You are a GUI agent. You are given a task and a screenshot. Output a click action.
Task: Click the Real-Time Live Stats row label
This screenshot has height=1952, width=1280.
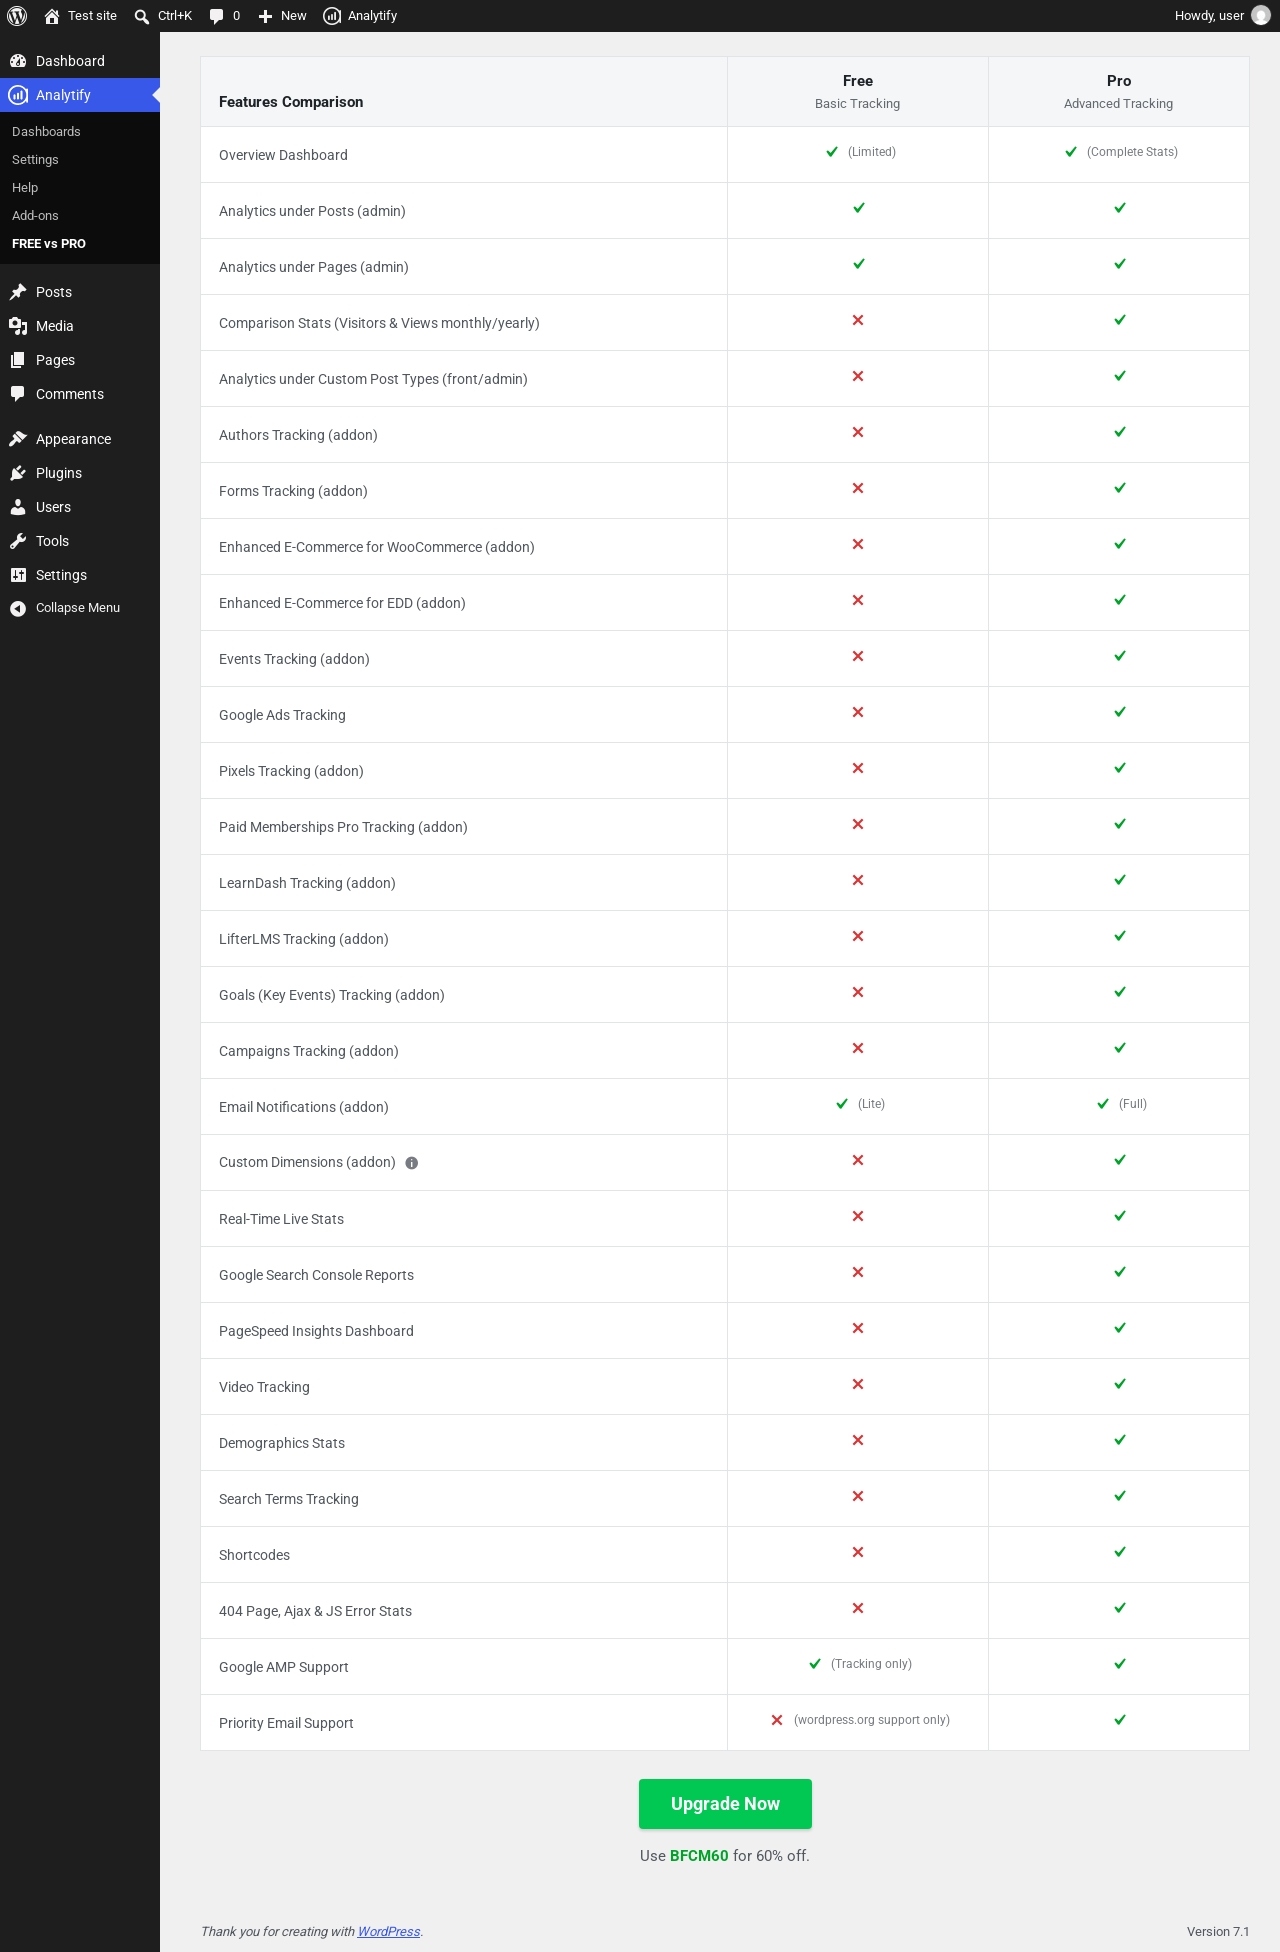click(x=281, y=1219)
